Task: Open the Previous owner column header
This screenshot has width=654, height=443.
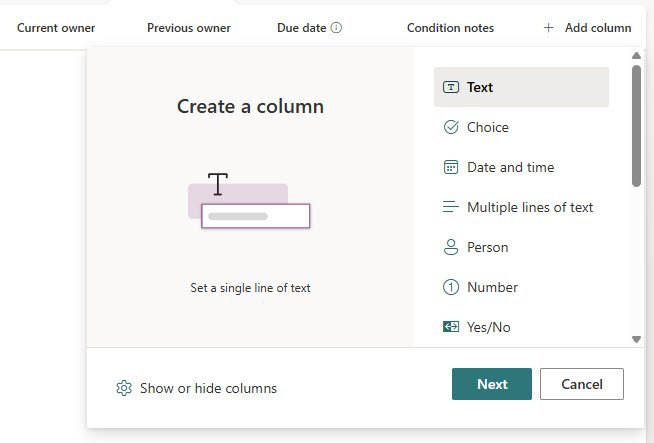Action: pos(188,28)
